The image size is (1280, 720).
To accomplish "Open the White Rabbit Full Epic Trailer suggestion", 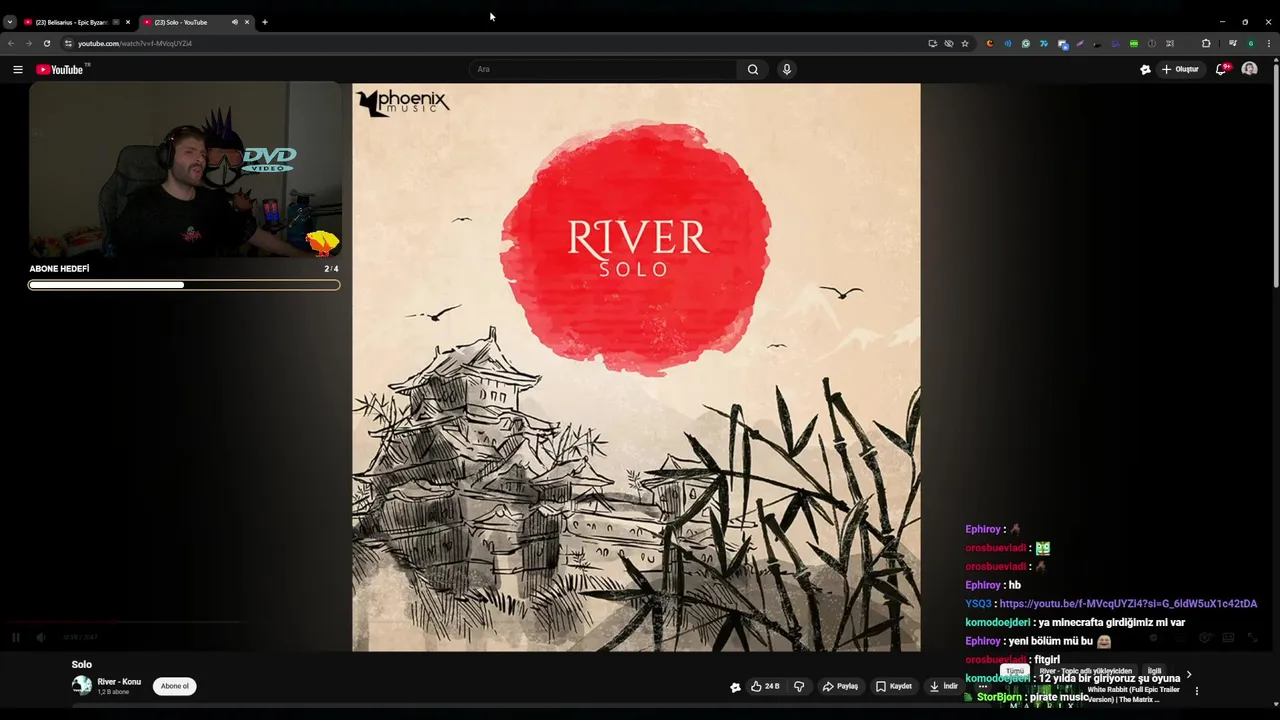I will pos(1133,694).
